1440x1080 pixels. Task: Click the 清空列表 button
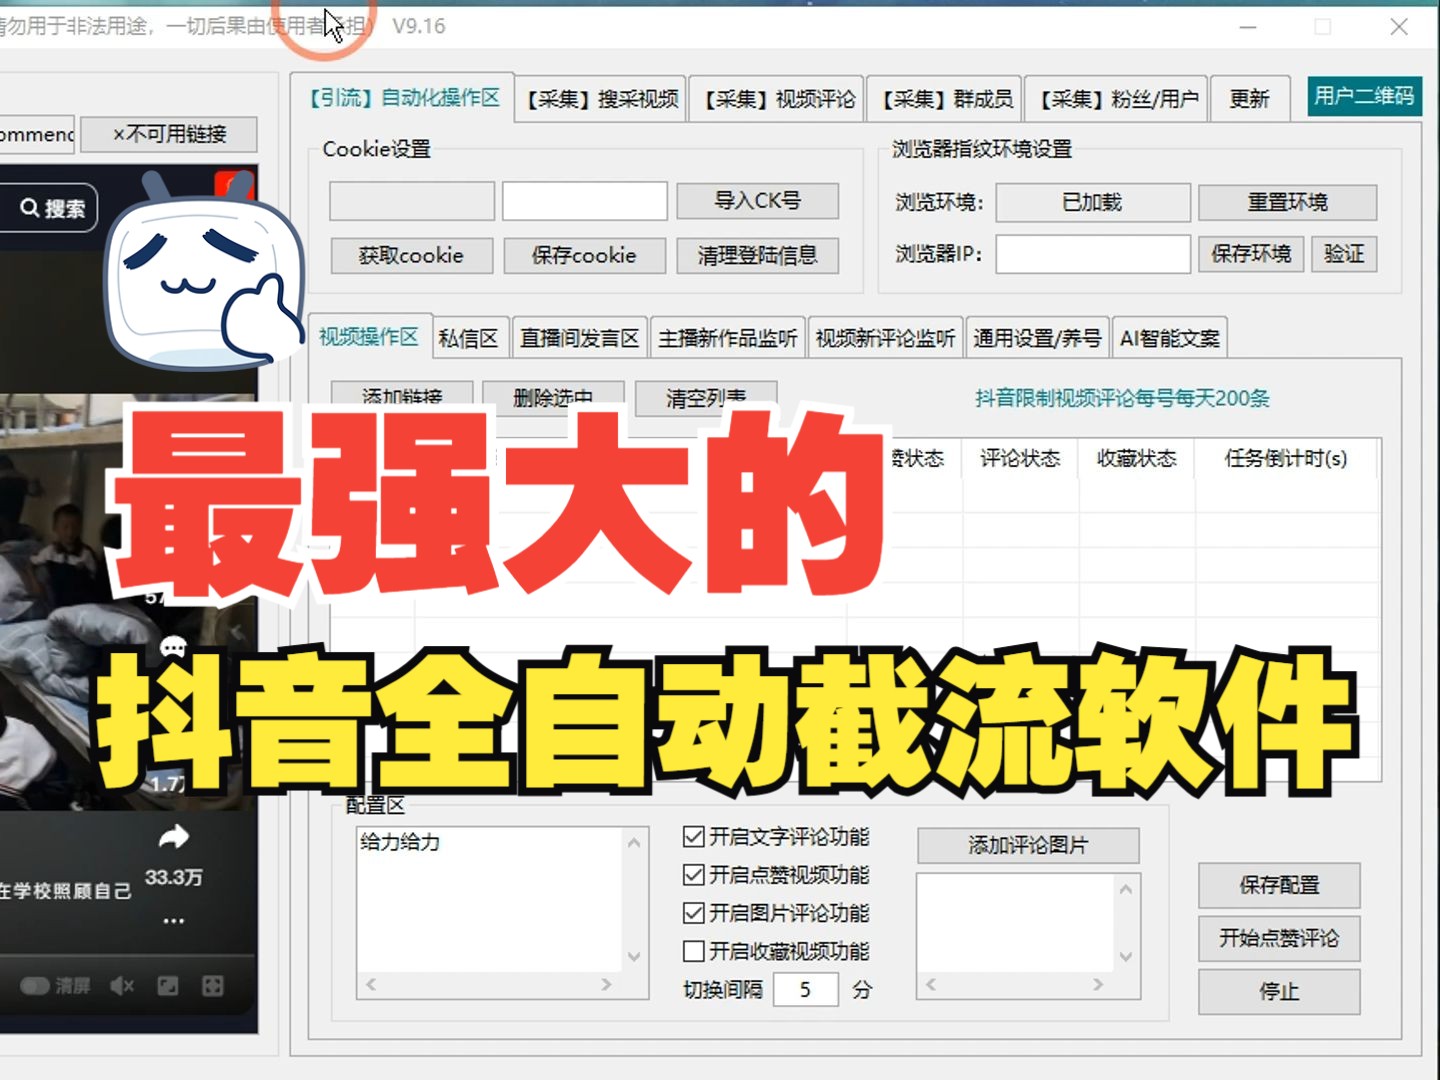click(x=706, y=396)
